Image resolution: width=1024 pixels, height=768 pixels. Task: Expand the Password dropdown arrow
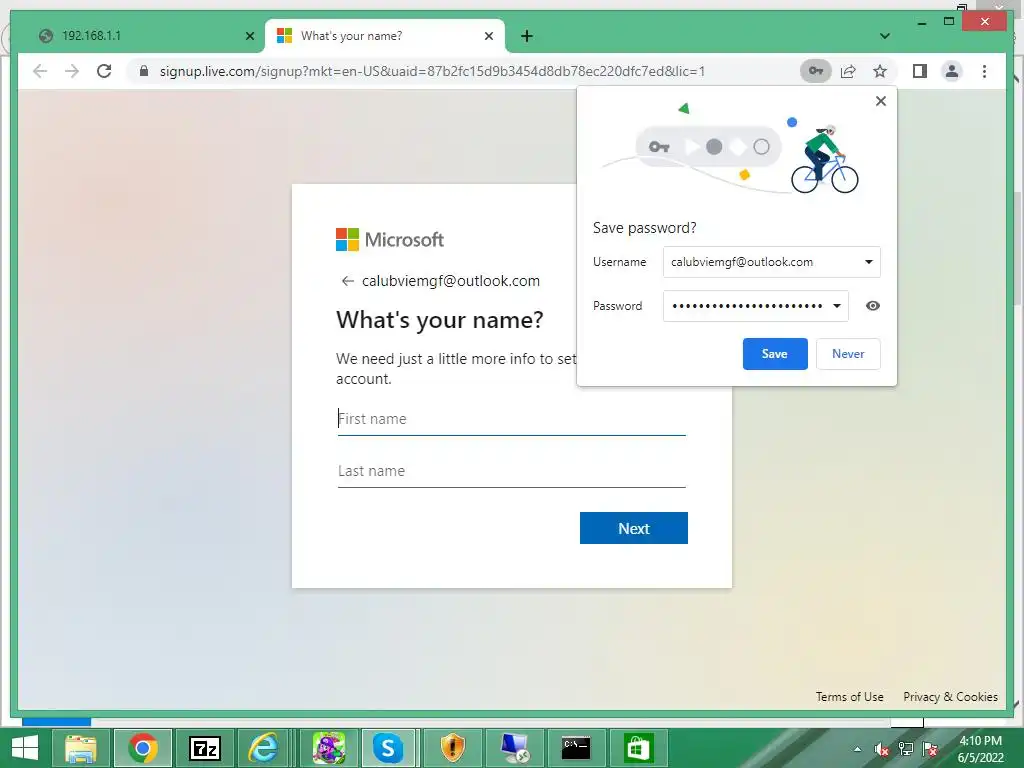tap(837, 306)
